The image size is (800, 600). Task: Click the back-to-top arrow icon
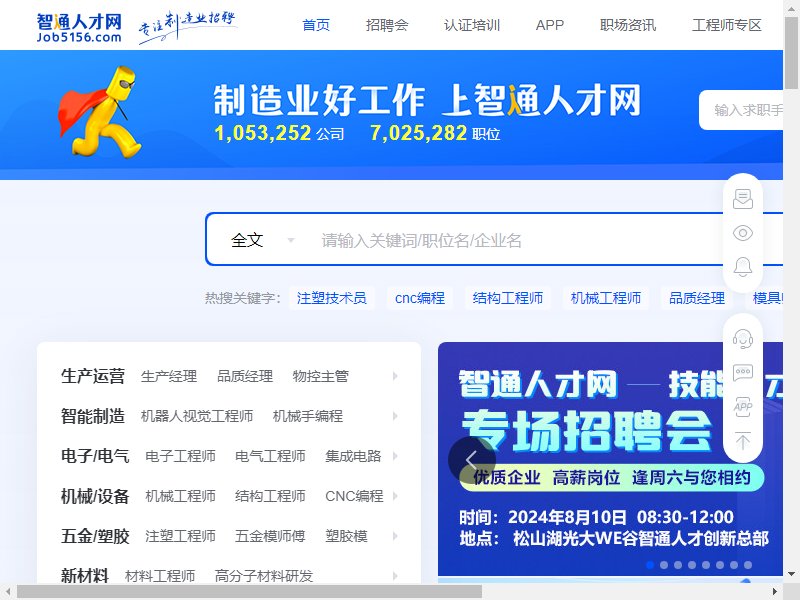point(743,441)
